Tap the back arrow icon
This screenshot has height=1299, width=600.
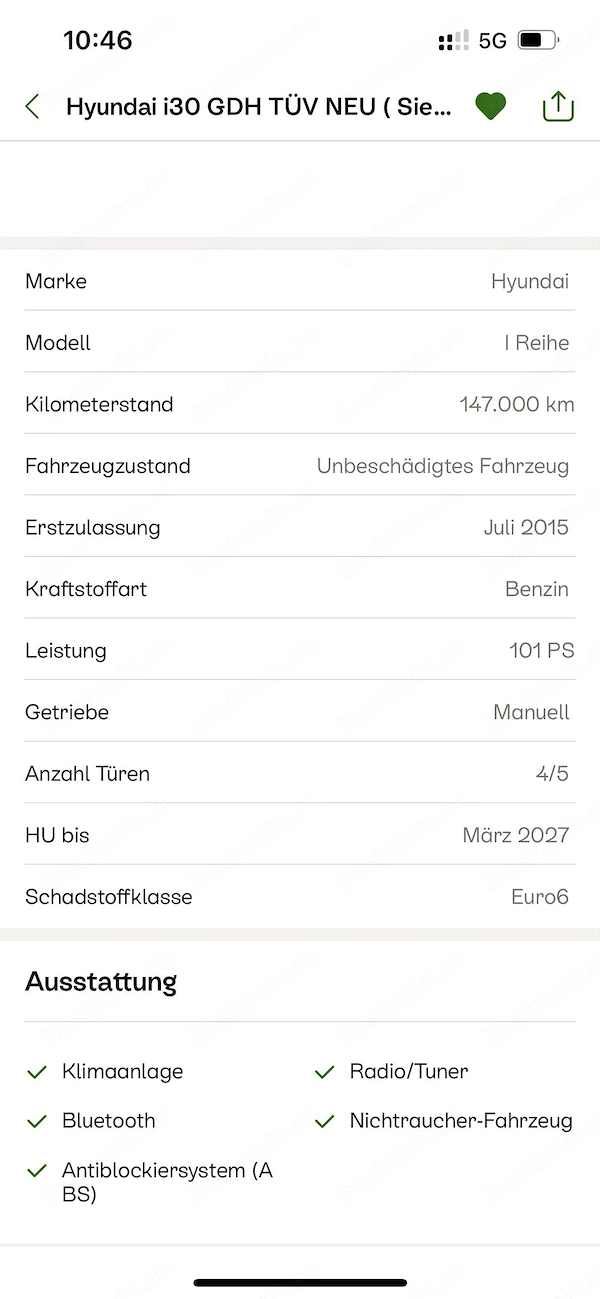(33, 107)
